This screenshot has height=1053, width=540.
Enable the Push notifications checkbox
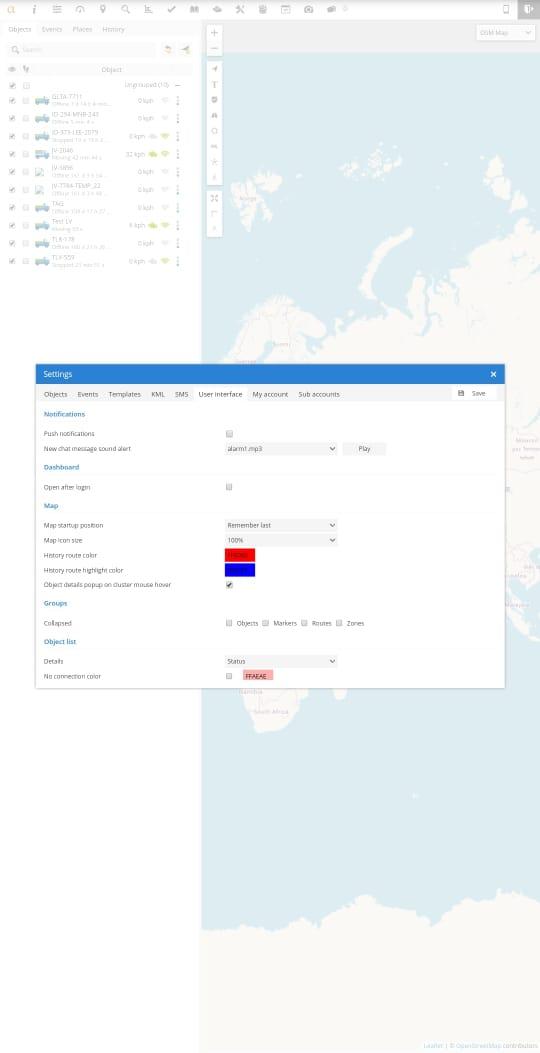click(x=229, y=434)
